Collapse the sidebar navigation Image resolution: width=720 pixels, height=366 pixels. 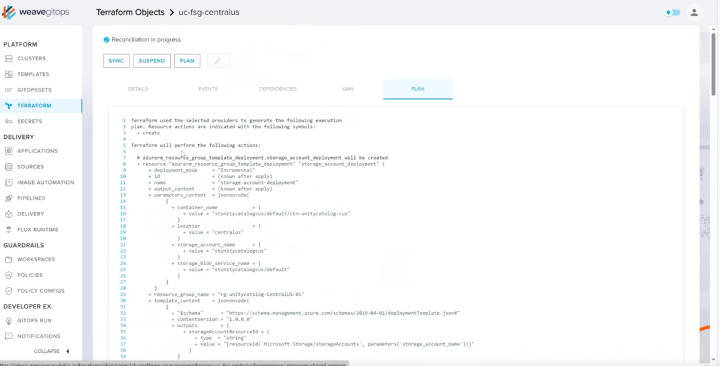51,351
